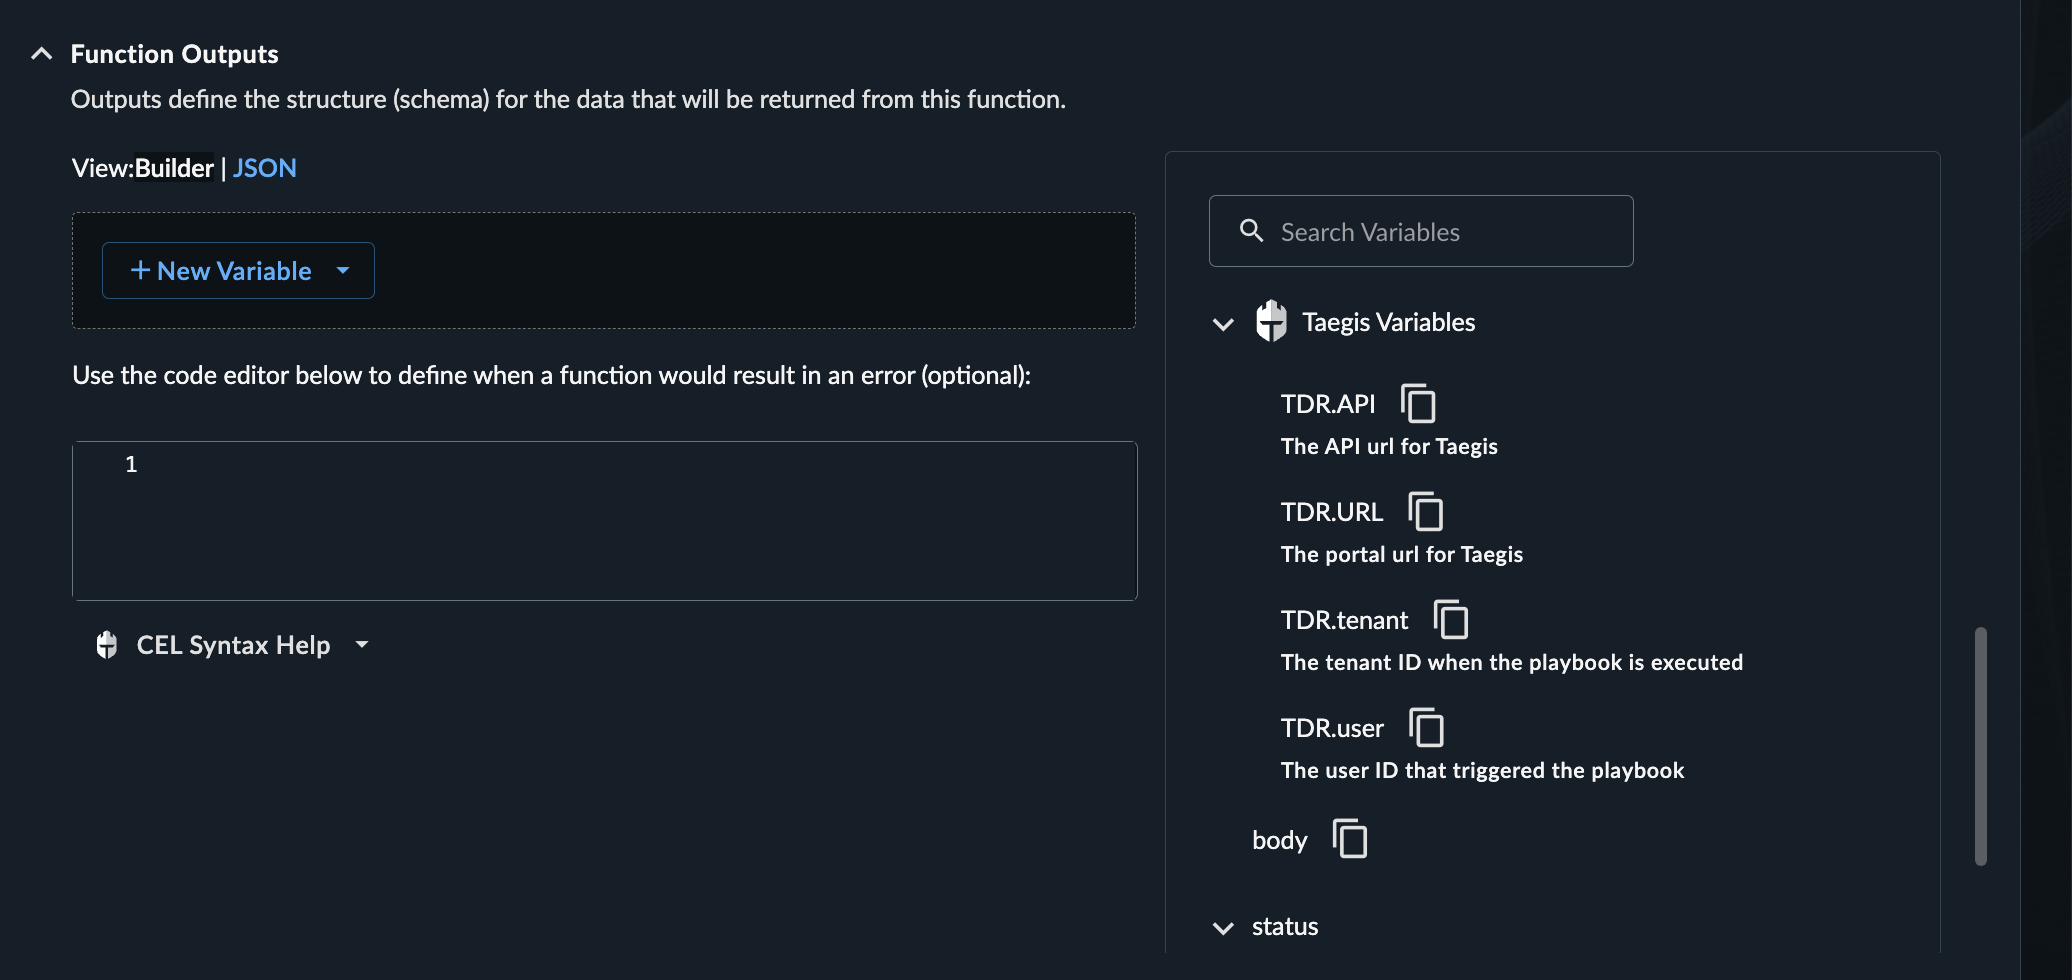This screenshot has height=980, width=2072.
Task: Expand the CEL Syntax Help dropdown
Action: [x=362, y=645]
